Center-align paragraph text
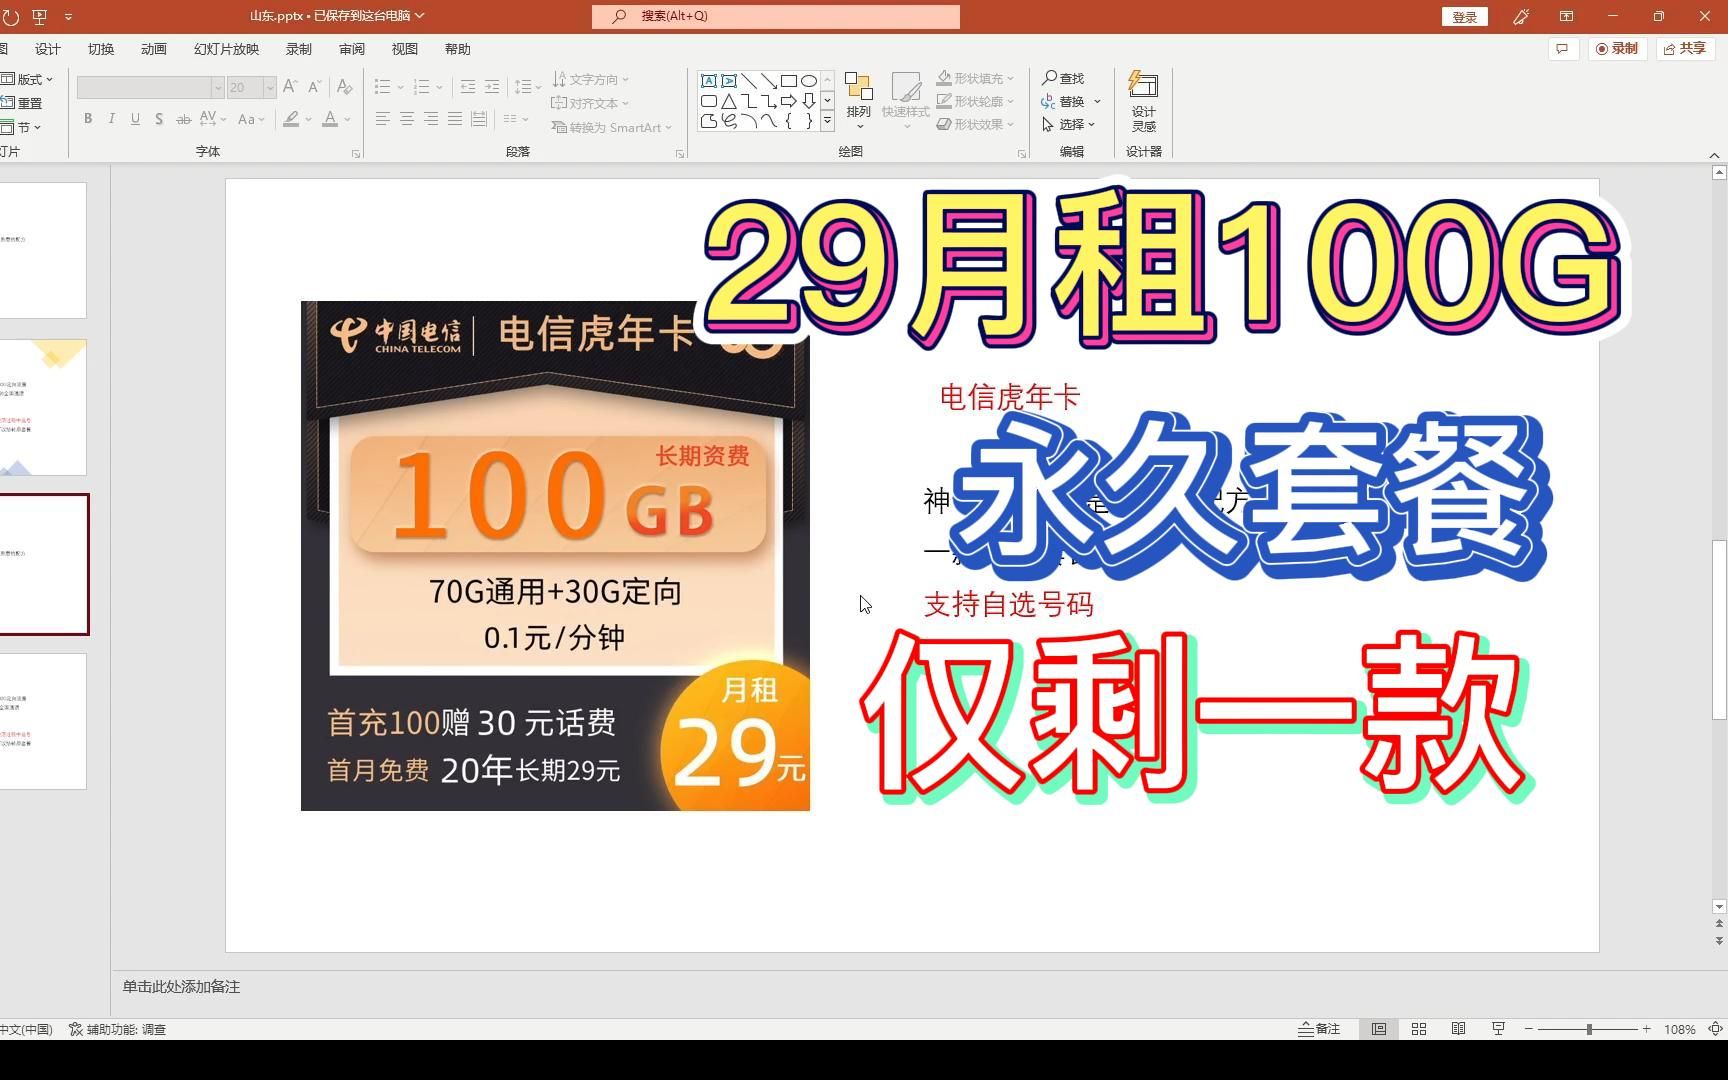 [x=406, y=119]
